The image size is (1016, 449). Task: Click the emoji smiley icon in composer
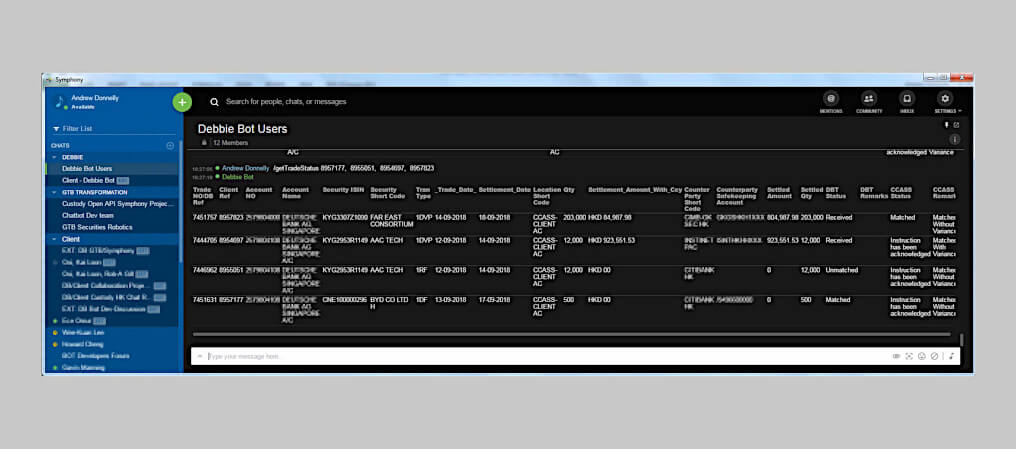point(921,356)
